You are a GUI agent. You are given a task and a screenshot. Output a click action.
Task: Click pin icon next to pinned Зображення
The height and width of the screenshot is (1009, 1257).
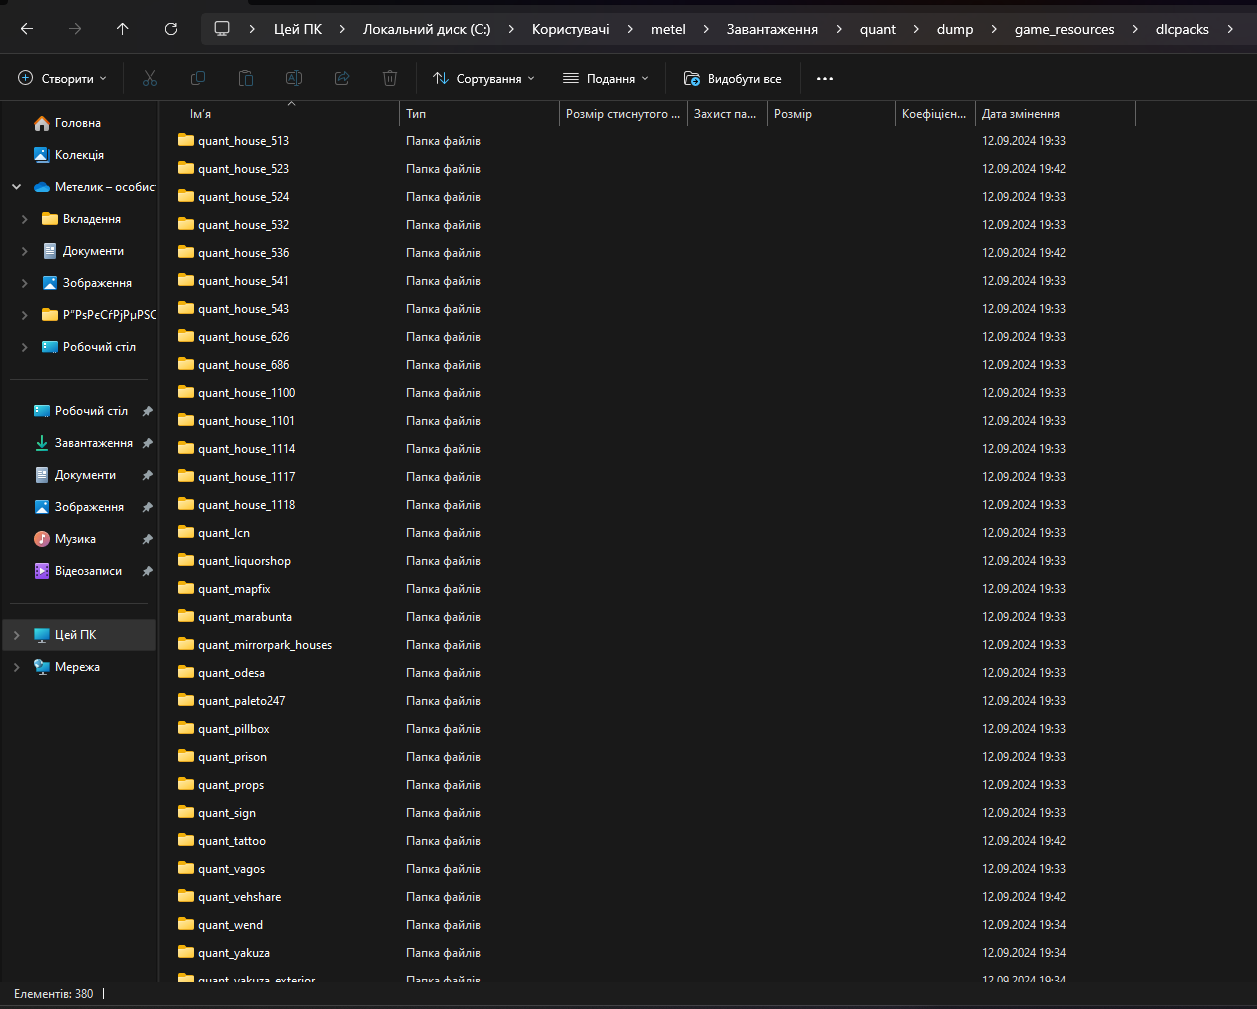click(148, 507)
